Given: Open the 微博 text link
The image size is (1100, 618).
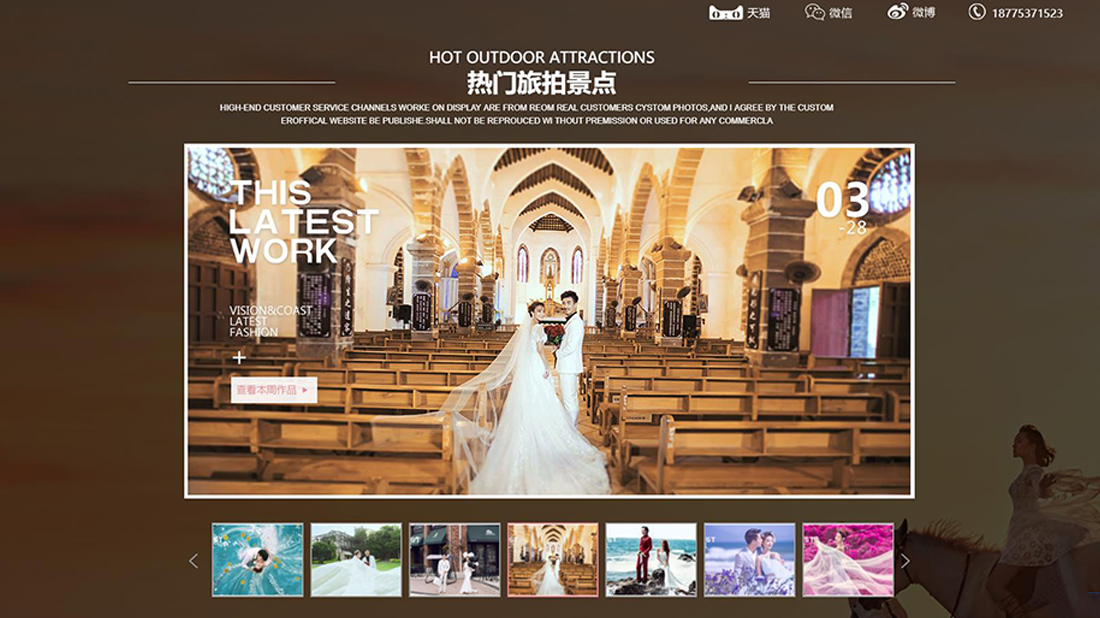Looking at the screenshot, I should (923, 13).
